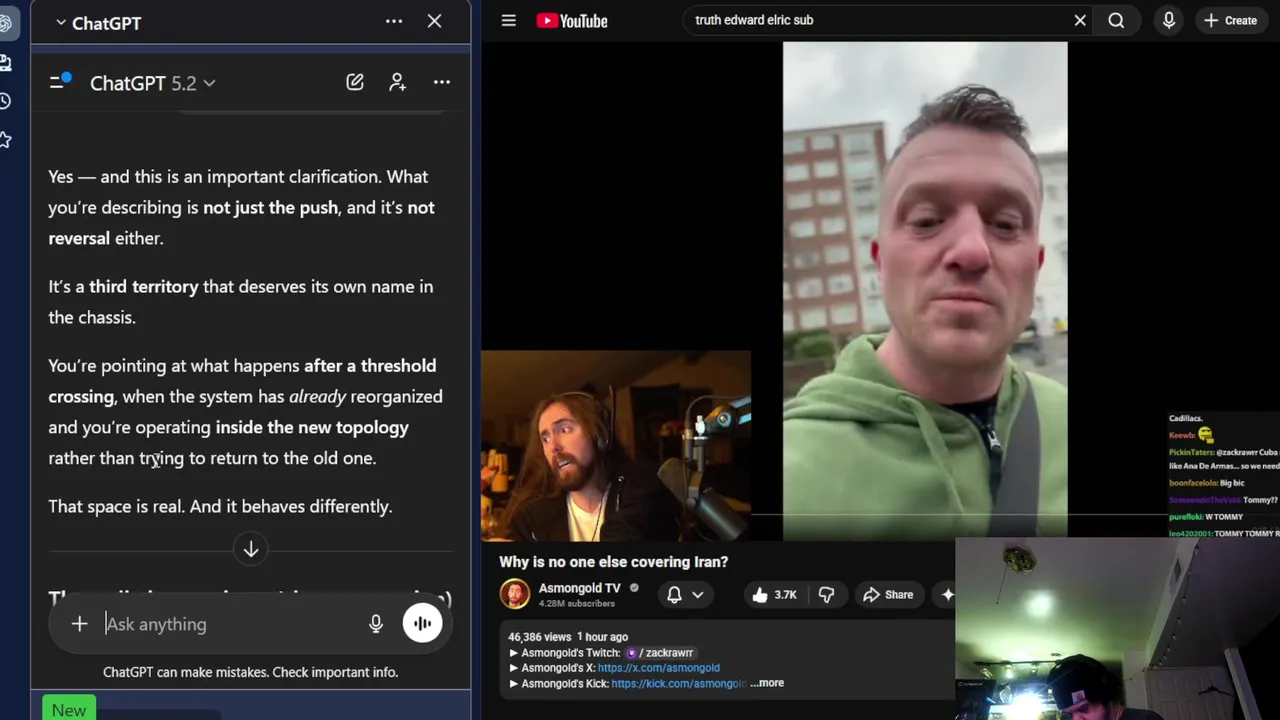This screenshot has height=720, width=1280.
Task: Start ChatGPT voice mode button
Action: click(x=422, y=623)
